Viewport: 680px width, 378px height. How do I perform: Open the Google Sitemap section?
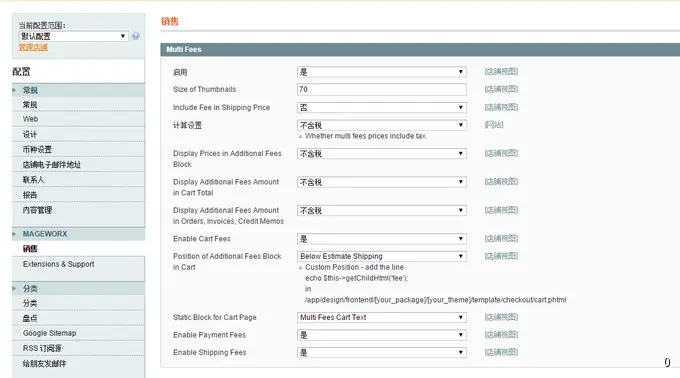click(78, 333)
